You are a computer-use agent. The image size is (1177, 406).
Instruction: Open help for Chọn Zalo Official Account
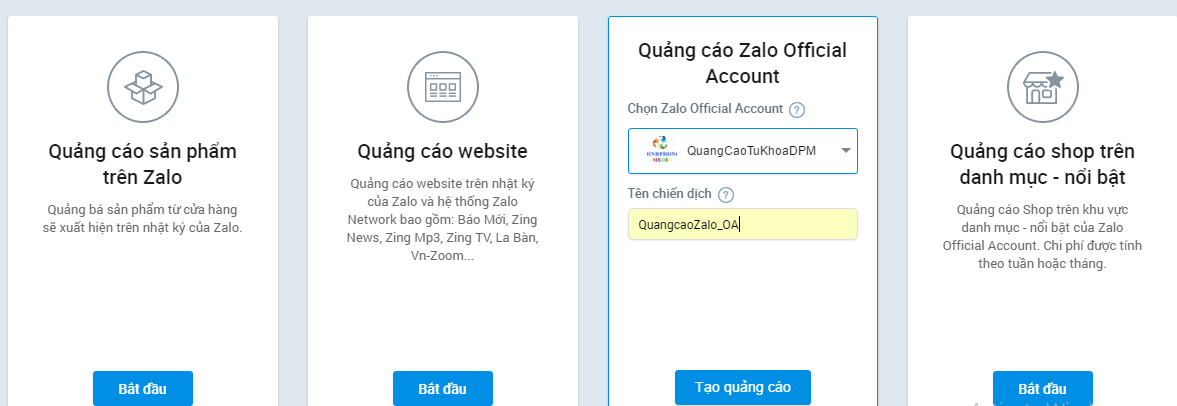point(797,110)
